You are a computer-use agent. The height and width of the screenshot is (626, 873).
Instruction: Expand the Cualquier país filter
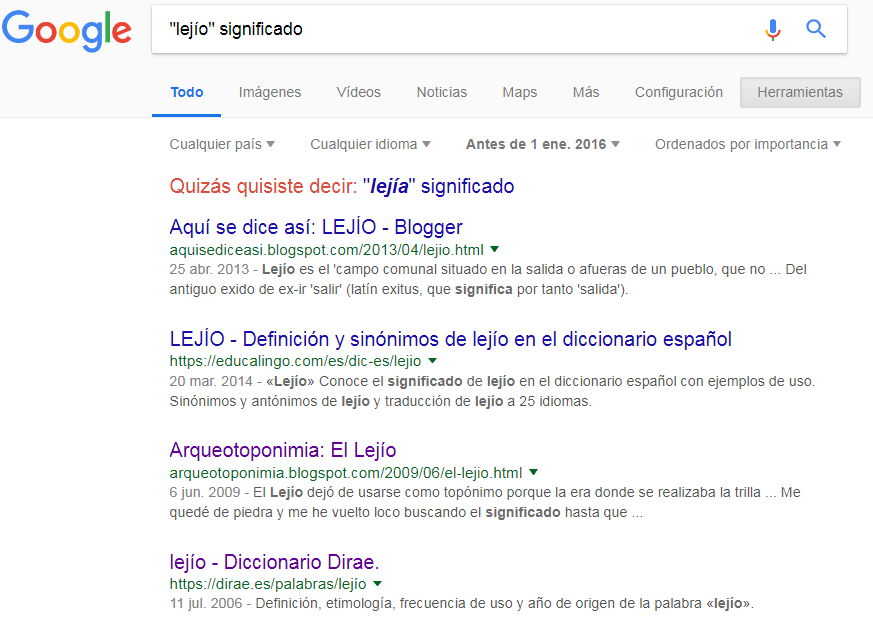click(222, 144)
